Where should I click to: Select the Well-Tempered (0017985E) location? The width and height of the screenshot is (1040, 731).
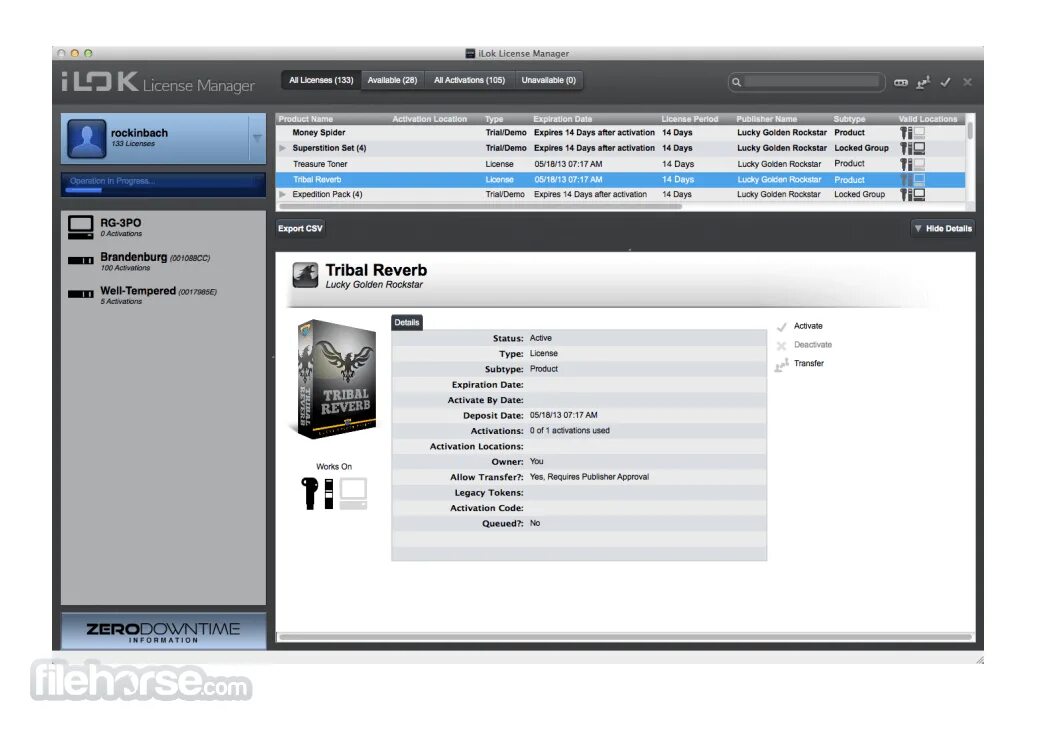163,295
